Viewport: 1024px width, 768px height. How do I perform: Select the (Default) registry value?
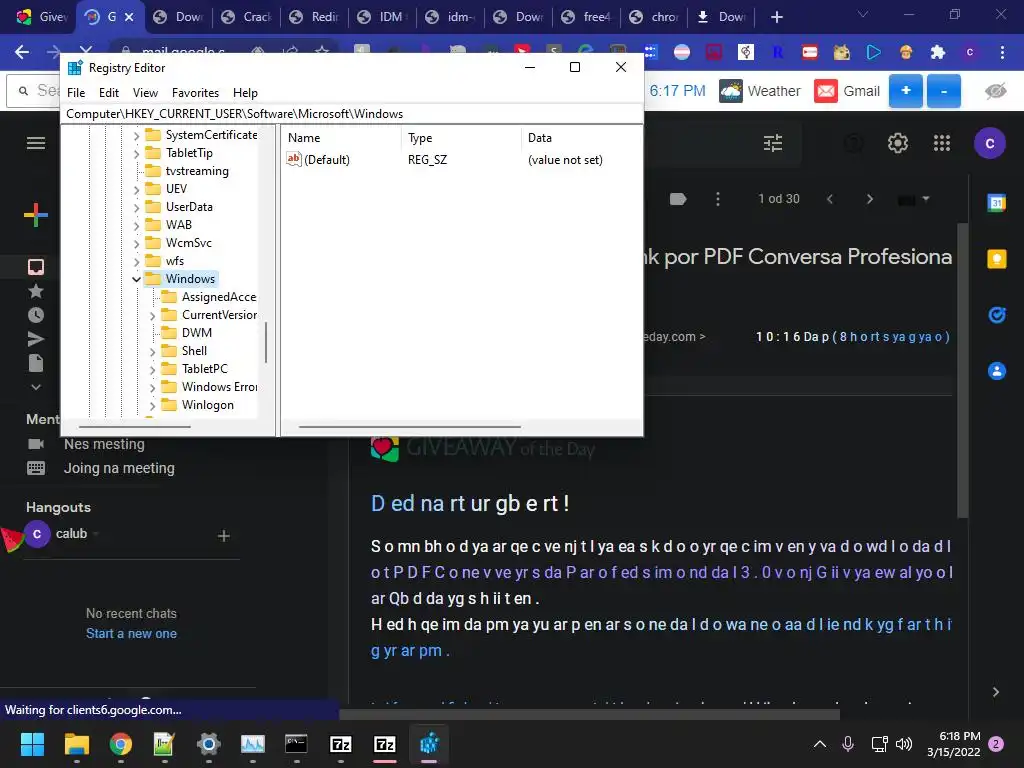coord(327,159)
